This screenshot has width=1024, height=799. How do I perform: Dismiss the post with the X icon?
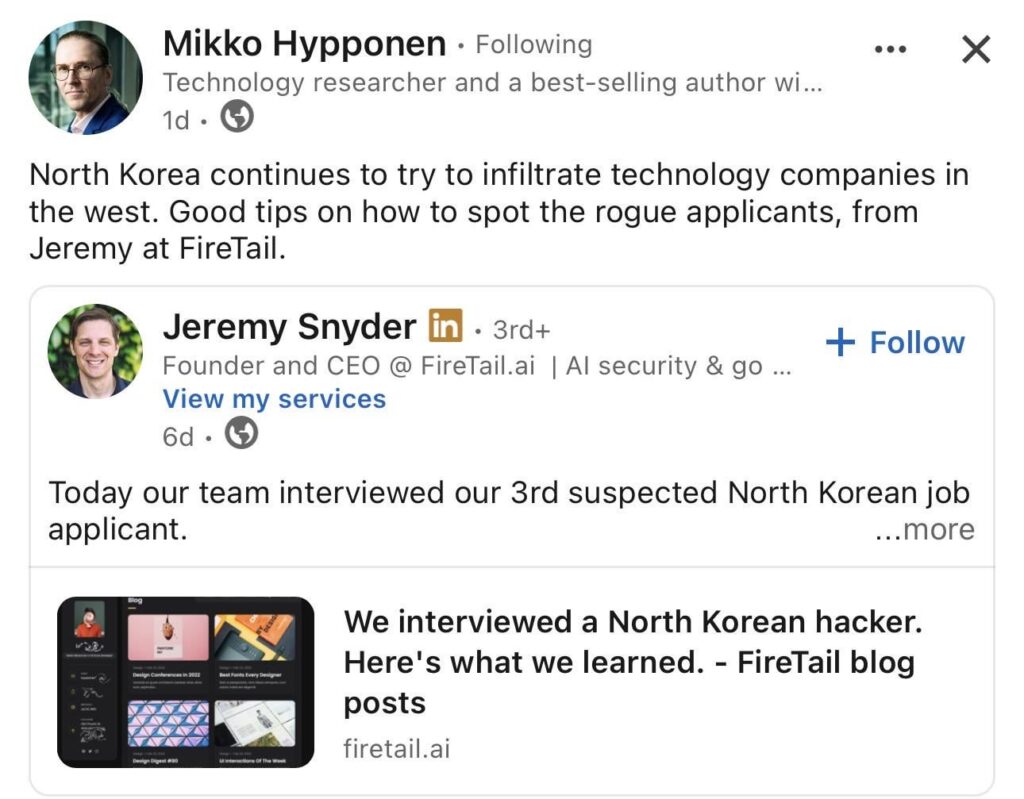(975, 47)
